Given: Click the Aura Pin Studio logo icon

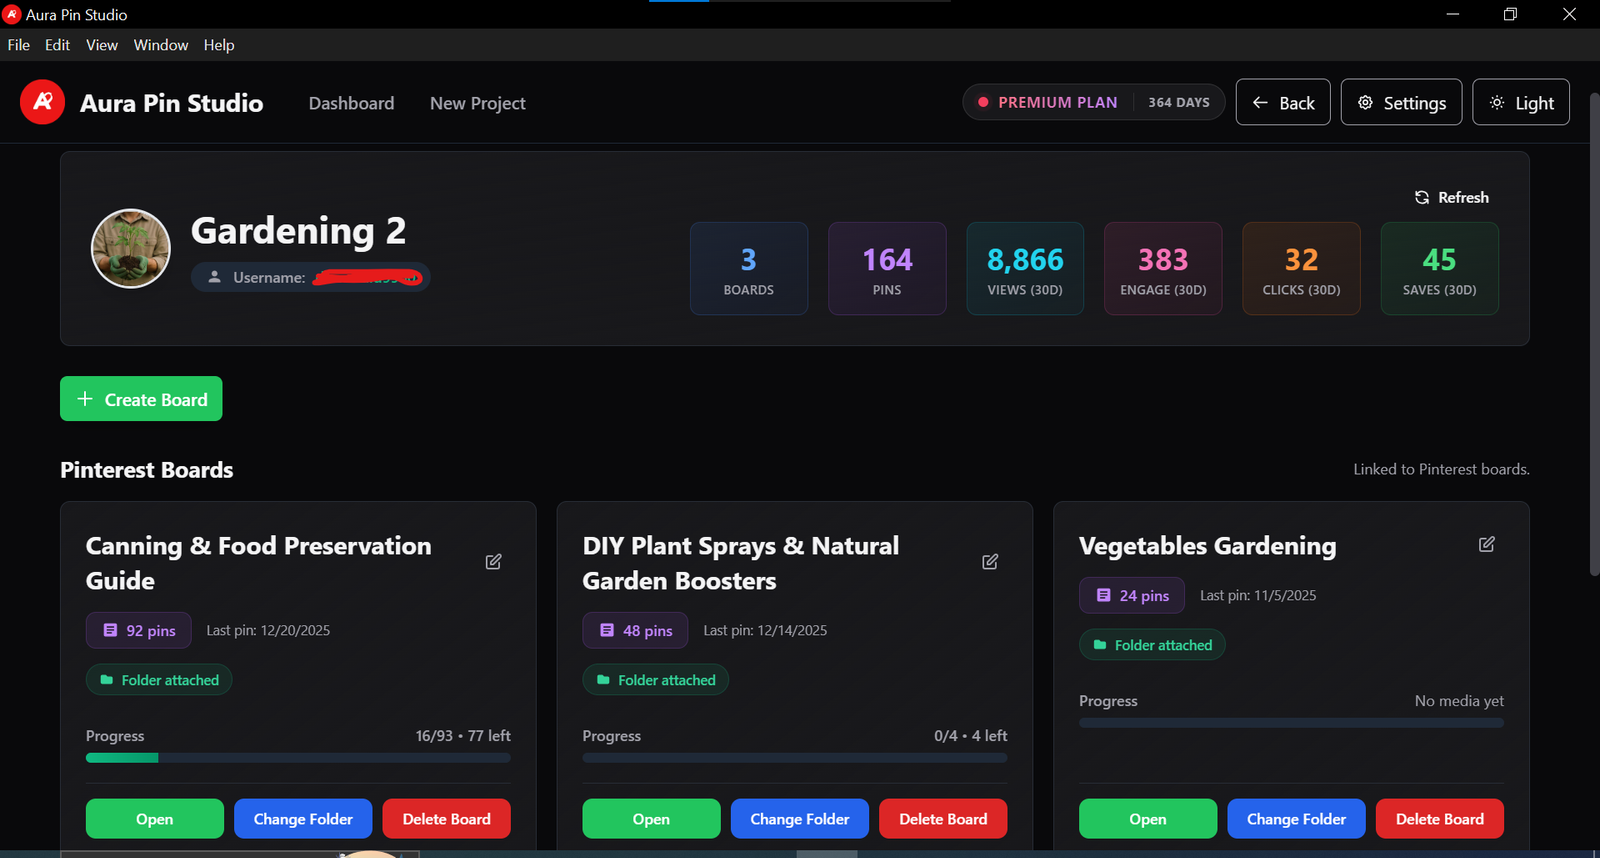Looking at the screenshot, I should point(42,102).
